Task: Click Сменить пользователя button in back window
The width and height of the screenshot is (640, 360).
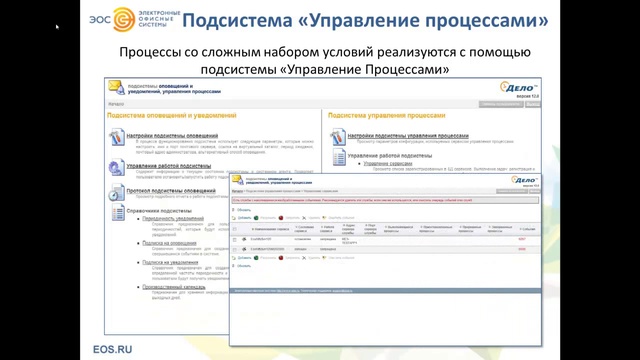Action: 501,104
